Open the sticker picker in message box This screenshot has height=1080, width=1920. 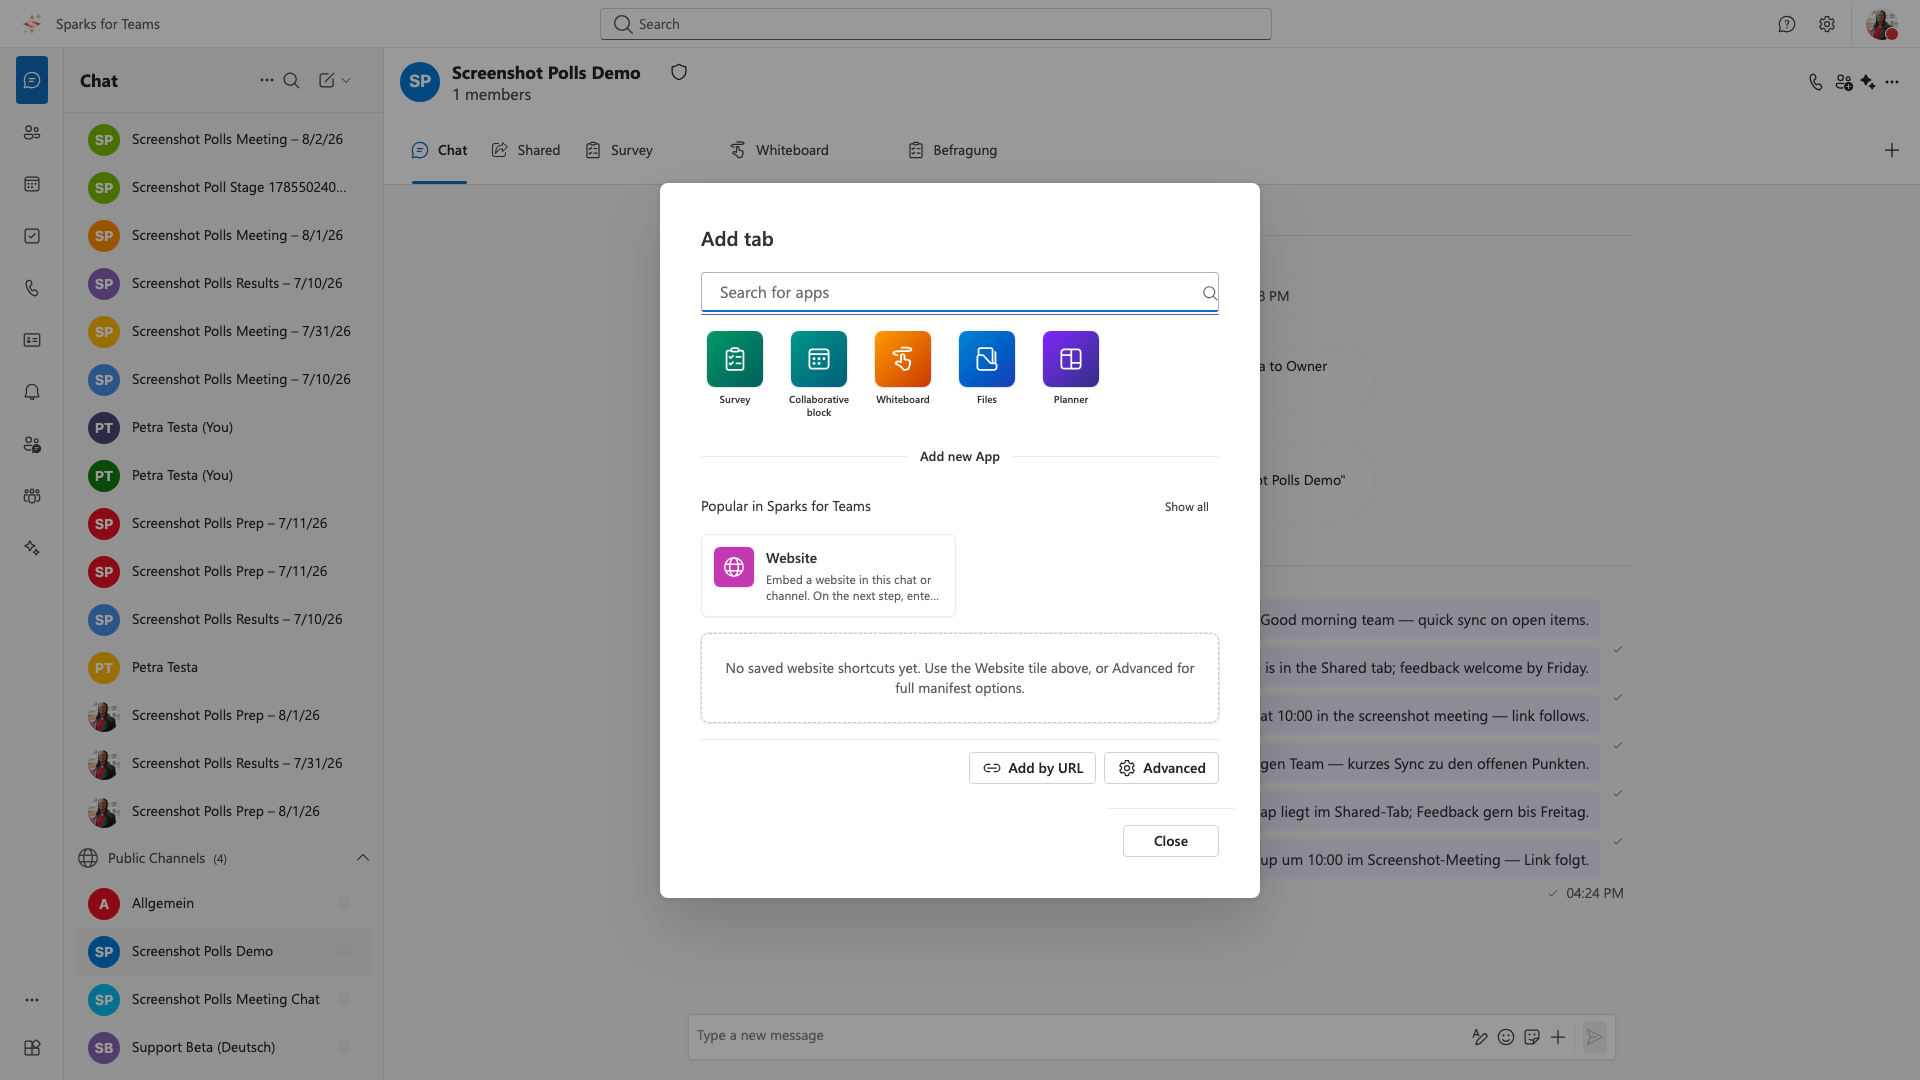pos(1532,1037)
